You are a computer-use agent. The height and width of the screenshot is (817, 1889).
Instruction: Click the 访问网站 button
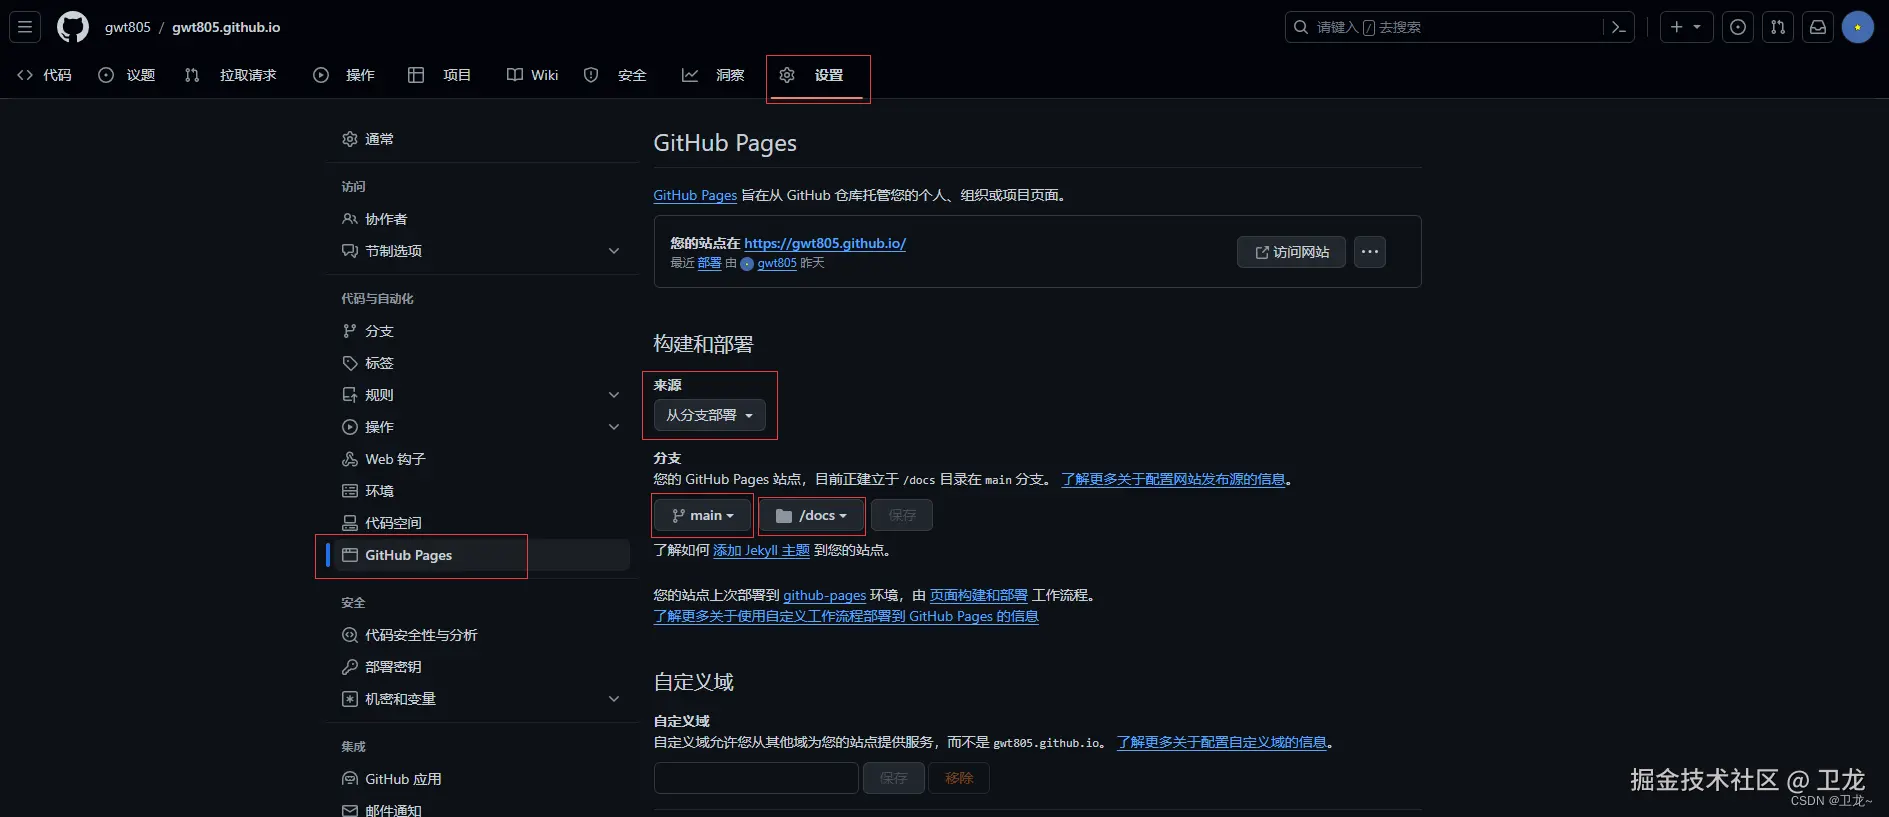[x=1291, y=252]
